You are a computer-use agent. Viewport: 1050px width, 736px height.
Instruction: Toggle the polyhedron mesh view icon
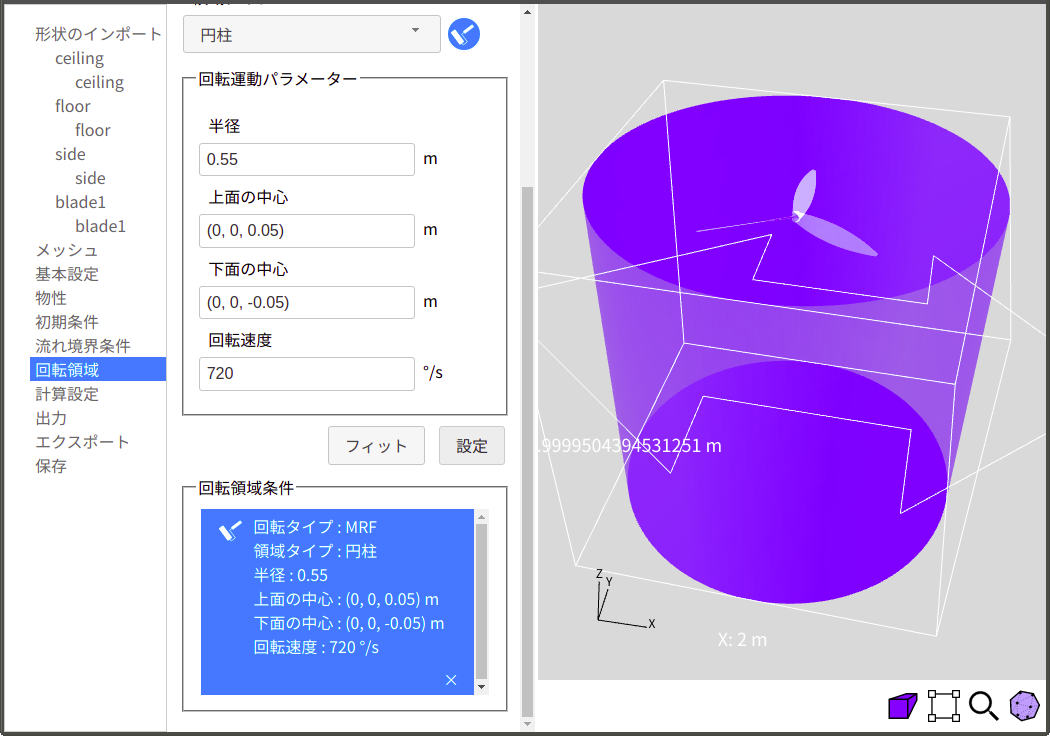[1024, 706]
